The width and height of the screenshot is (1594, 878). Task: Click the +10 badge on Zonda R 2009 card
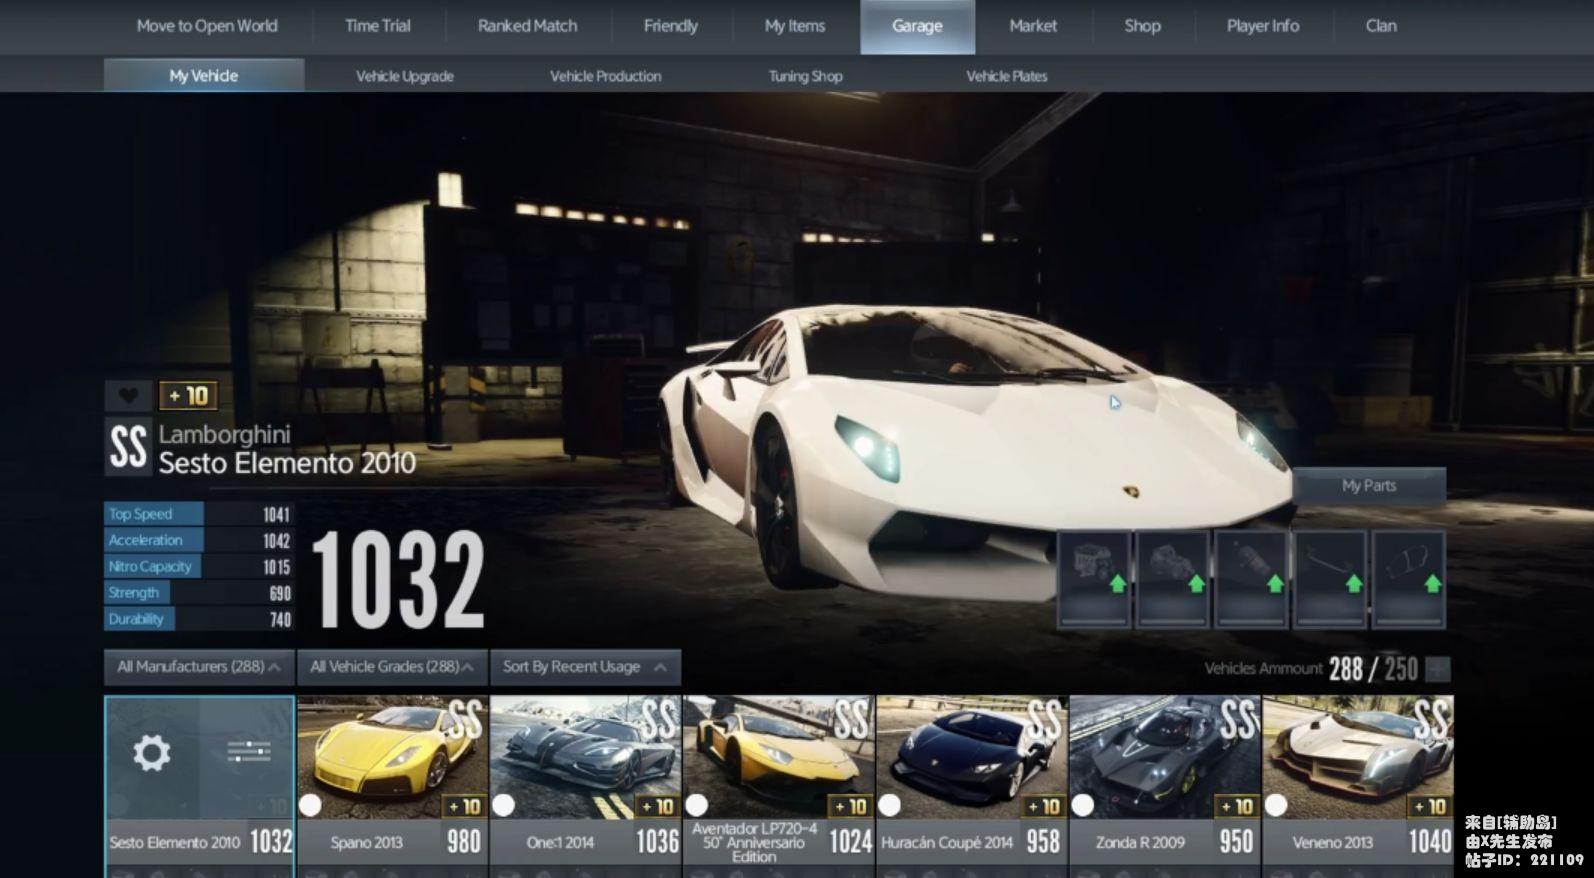coord(1236,806)
